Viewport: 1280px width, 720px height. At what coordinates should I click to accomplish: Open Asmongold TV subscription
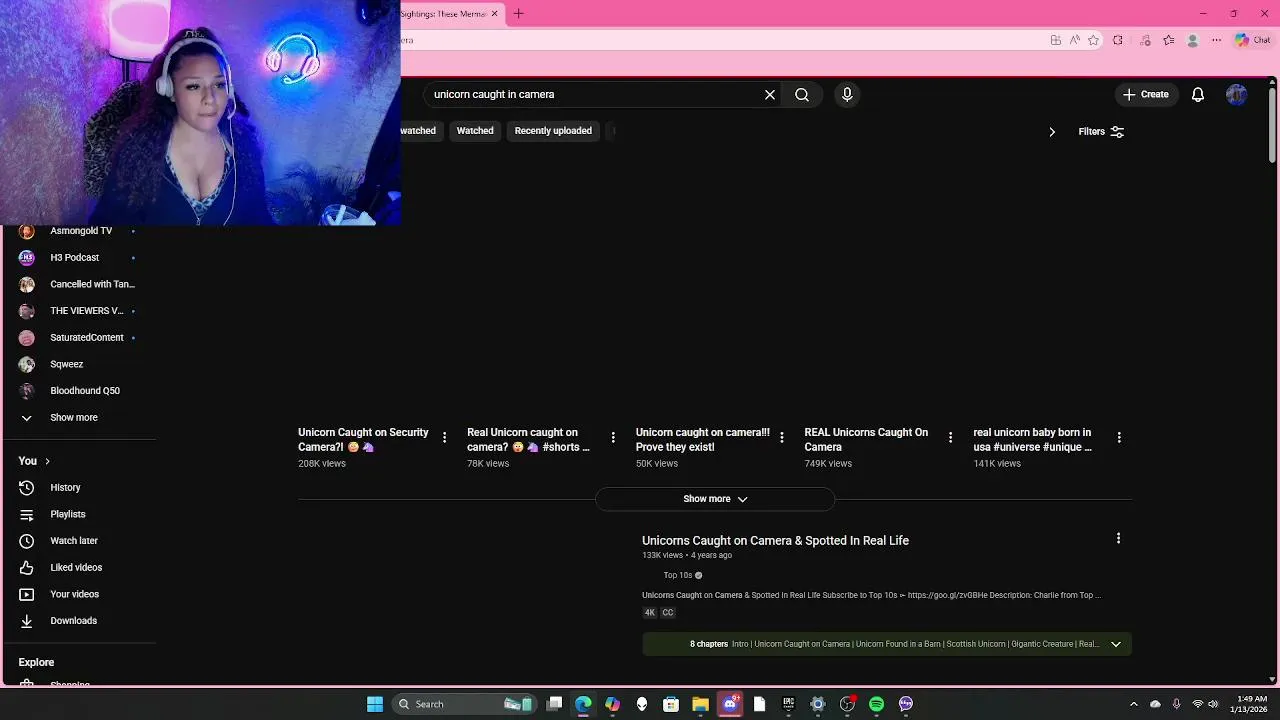tap(79, 231)
